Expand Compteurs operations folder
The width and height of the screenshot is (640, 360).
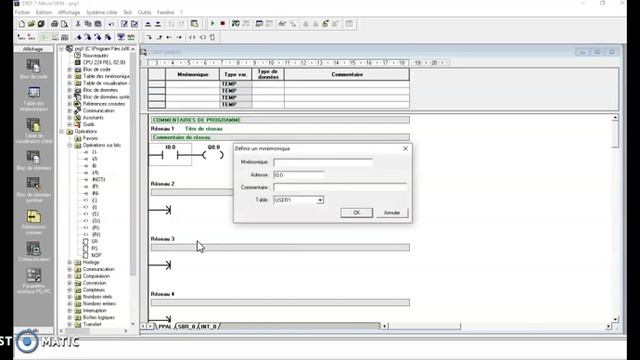(x=70, y=290)
